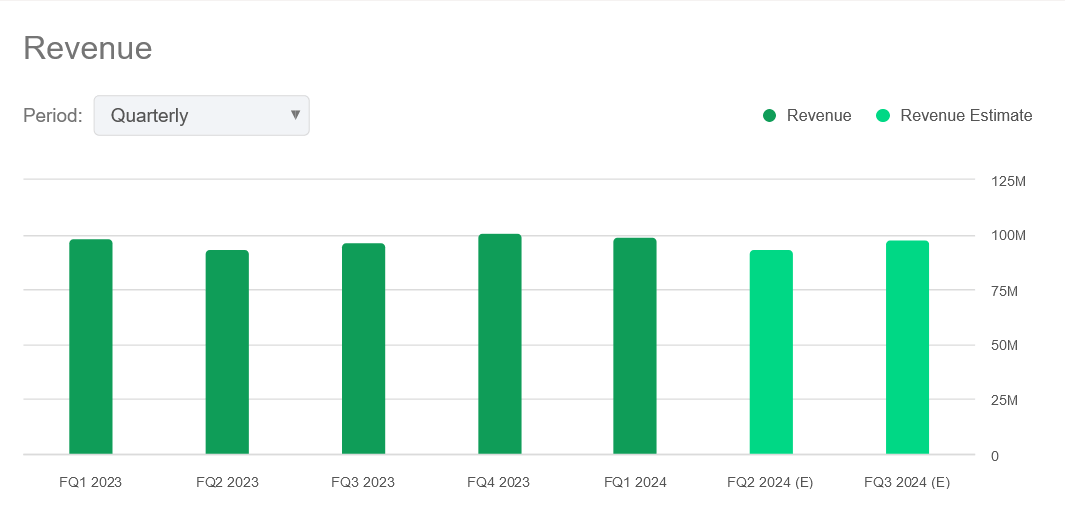This screenshot has height=520, width=1075.
Task: Click the Revenue chart heading
Action: click(88, 49)
